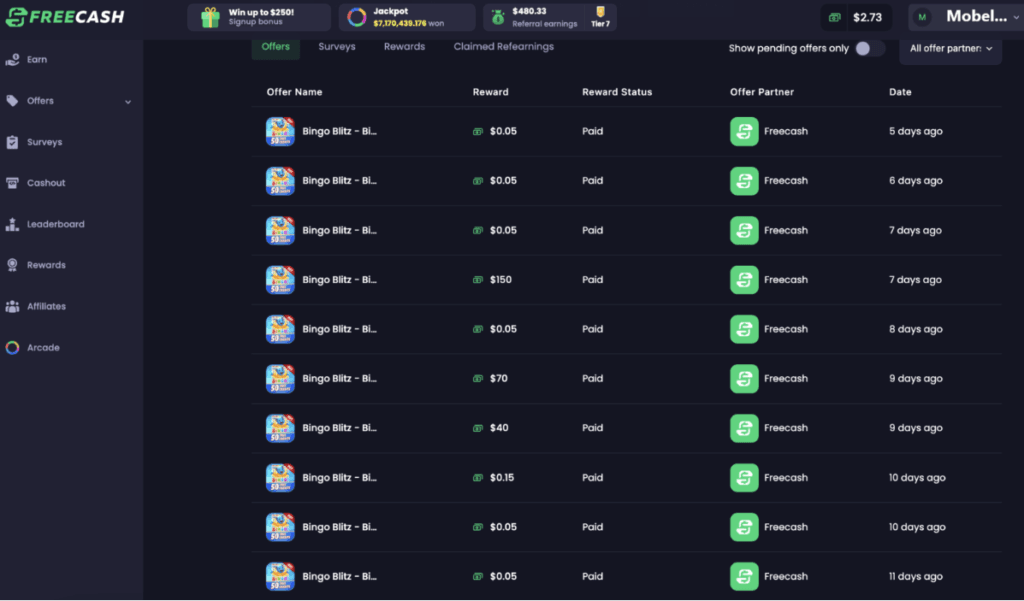The height and width of the screenshot is (601, 1024).
Task: Click Freecash partner icon in $40 row
Action: click(x=744, y=429)
